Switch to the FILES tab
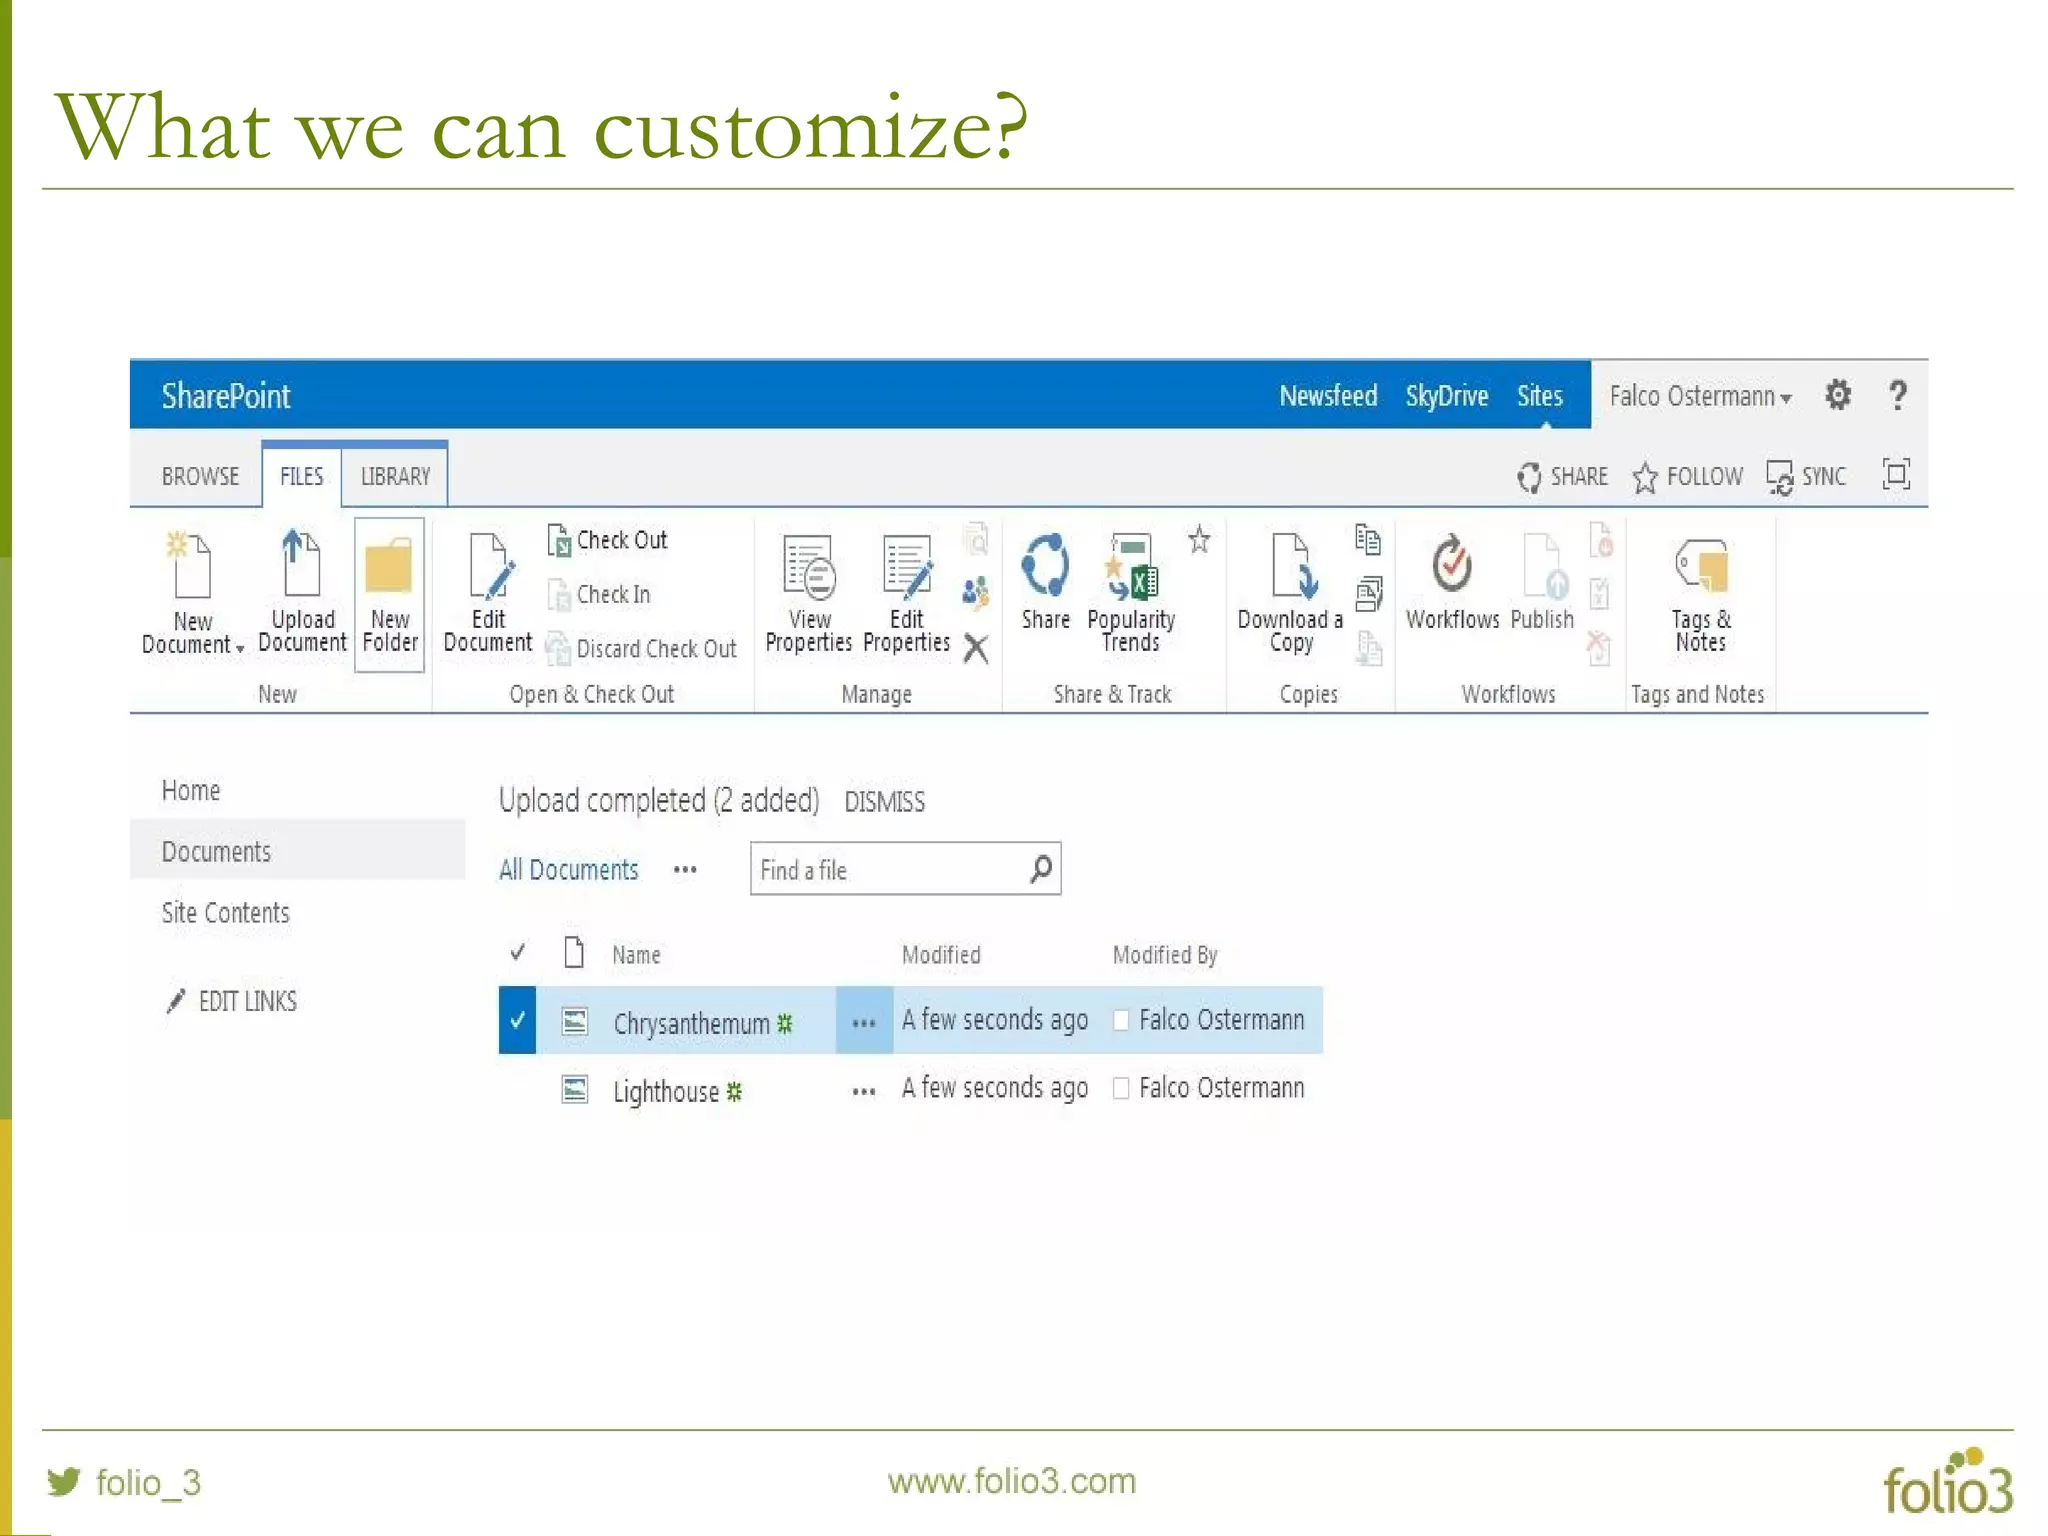The image size is (2048, 1536). (x=301, y=476)
